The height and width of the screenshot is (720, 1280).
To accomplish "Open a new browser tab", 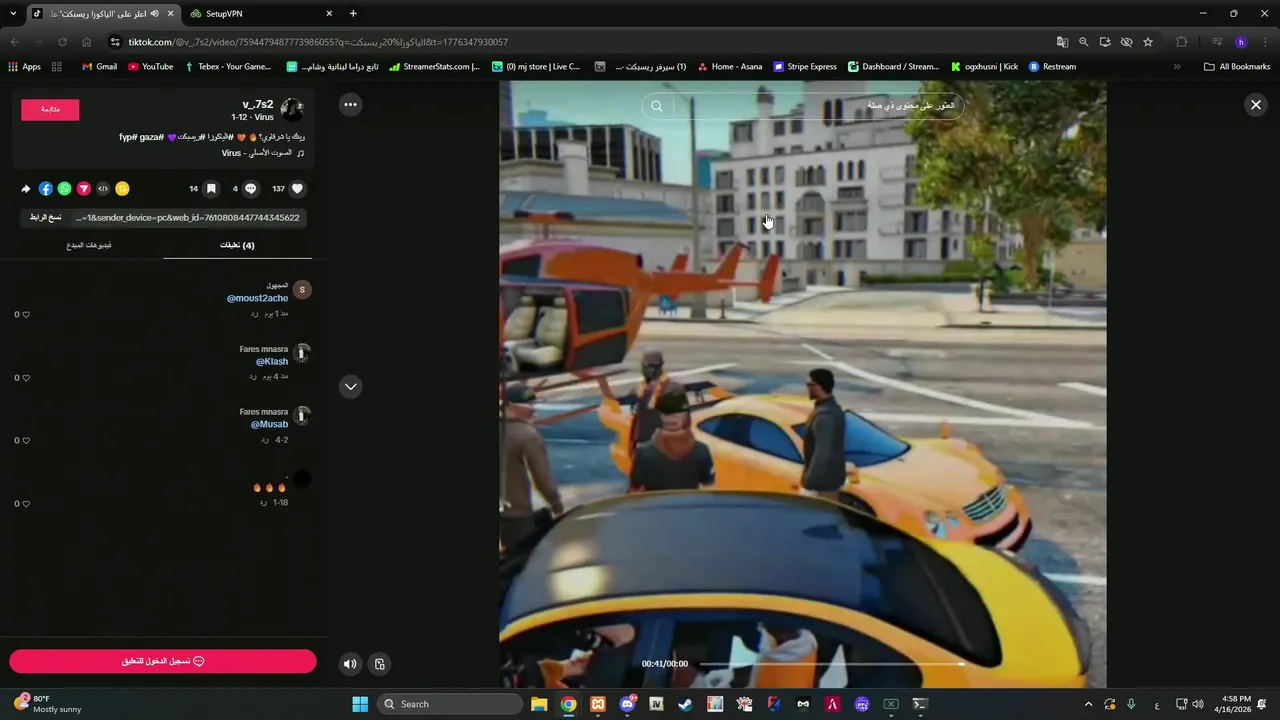I will 353,13.
